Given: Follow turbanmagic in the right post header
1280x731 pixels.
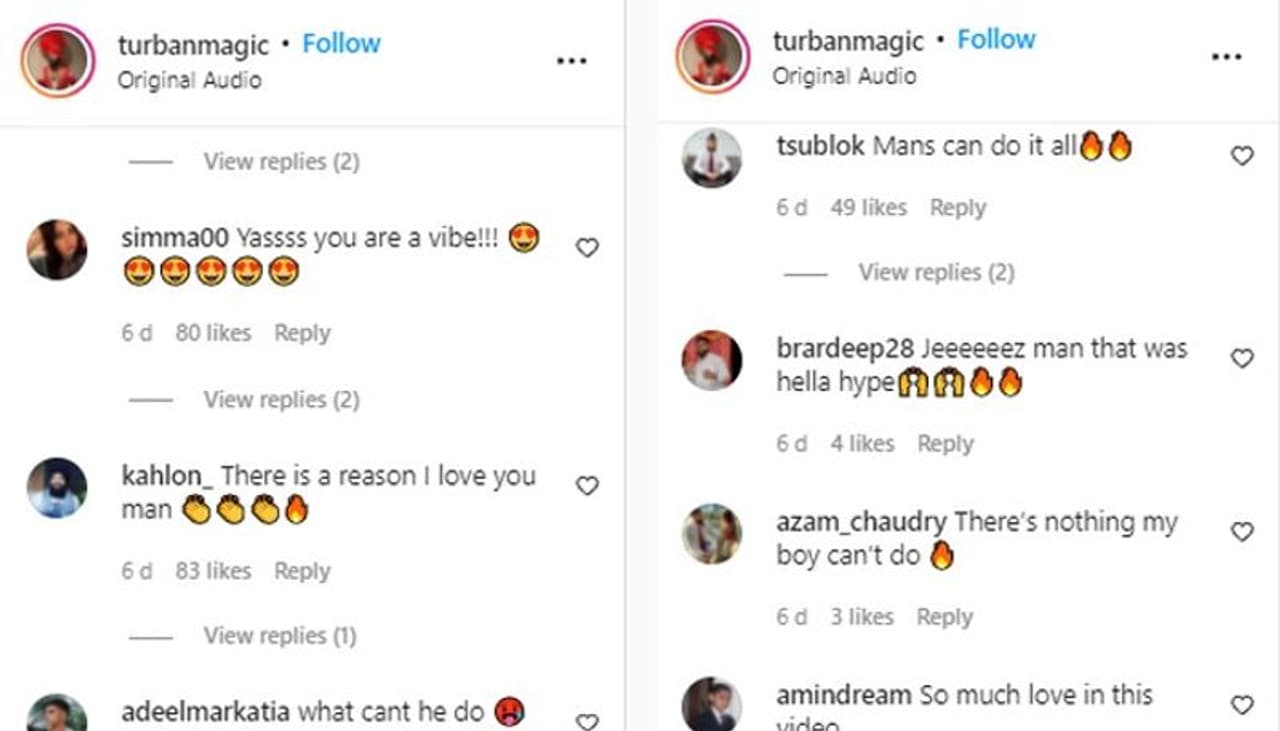Looking at the screenshot, I should click(x=996, y=40).
